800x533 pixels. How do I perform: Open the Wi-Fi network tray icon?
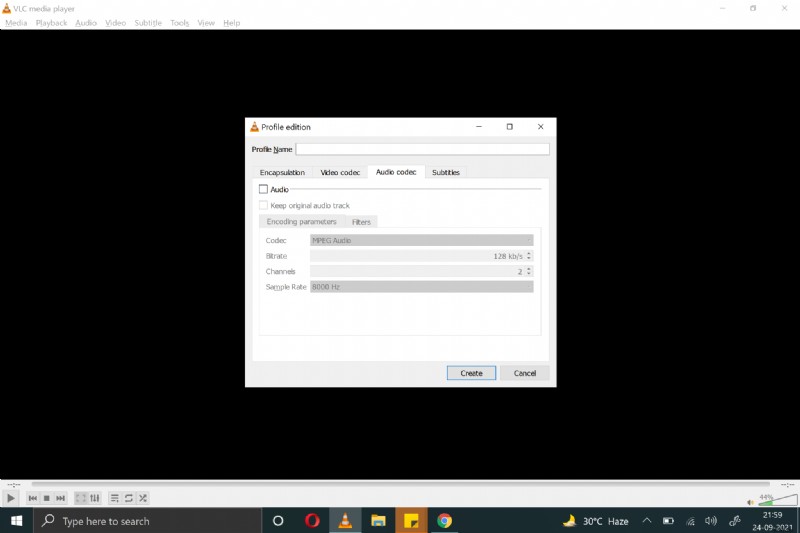click(x=690, y=521)
